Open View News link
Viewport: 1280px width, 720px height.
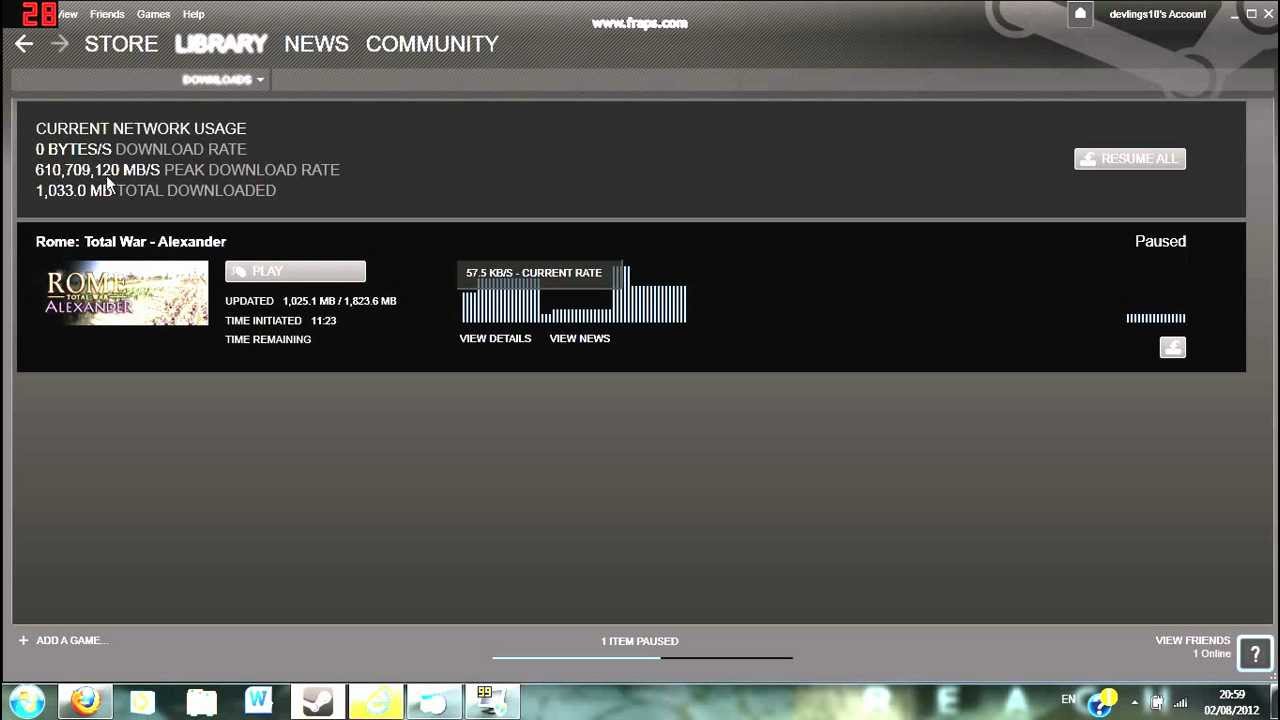coord(579,338)
